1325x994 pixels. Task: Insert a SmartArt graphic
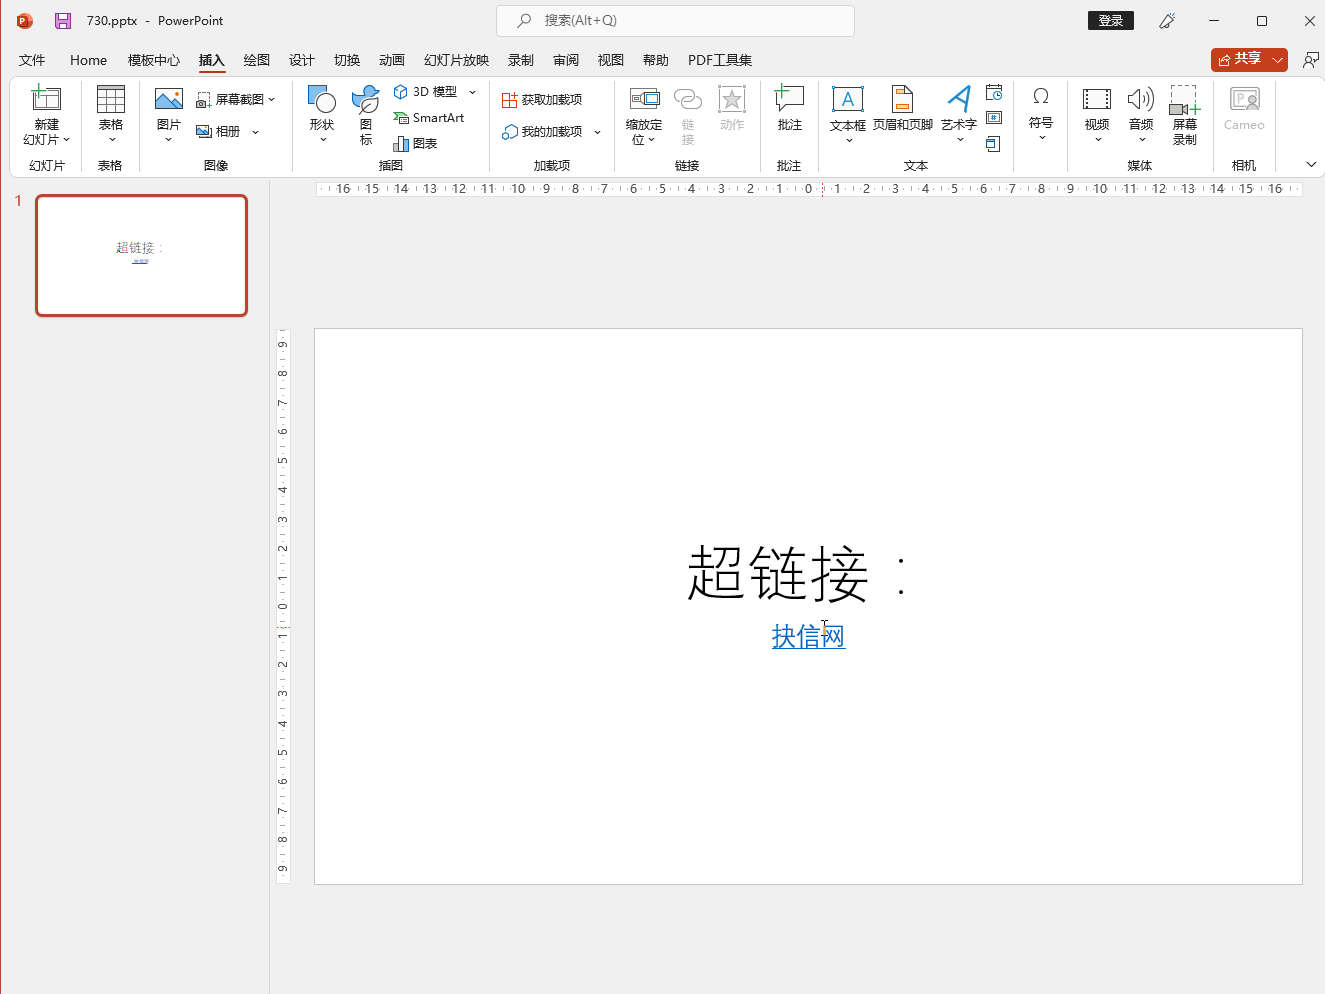click(x=429, y=117)
